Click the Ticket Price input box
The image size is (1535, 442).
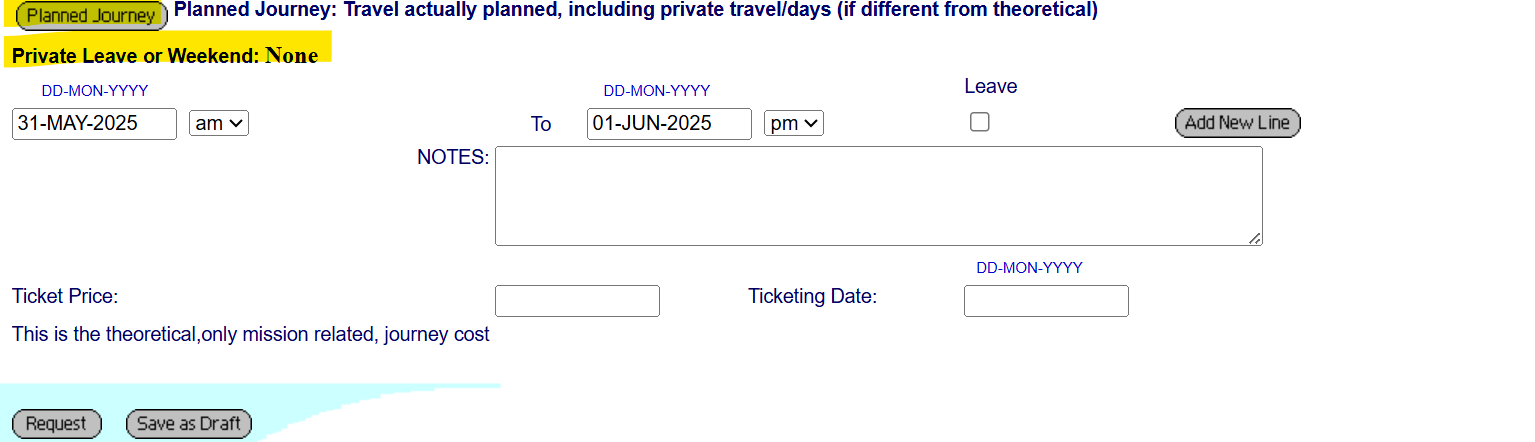pos(577,301)
